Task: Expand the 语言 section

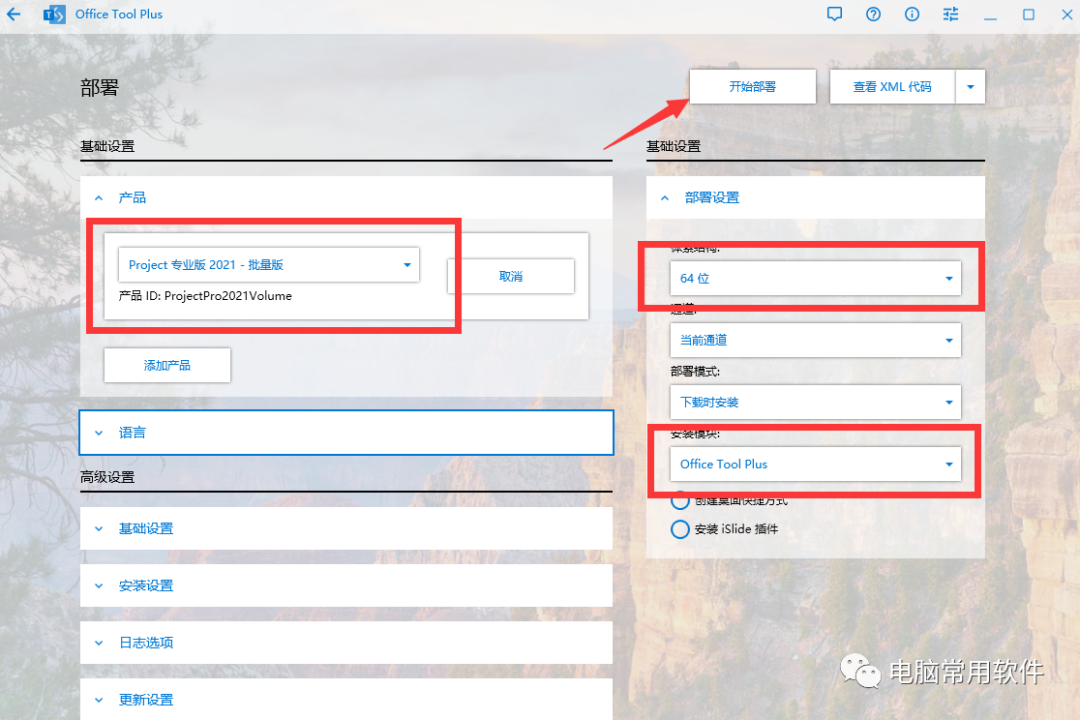Action: click(x=346, y=433)
